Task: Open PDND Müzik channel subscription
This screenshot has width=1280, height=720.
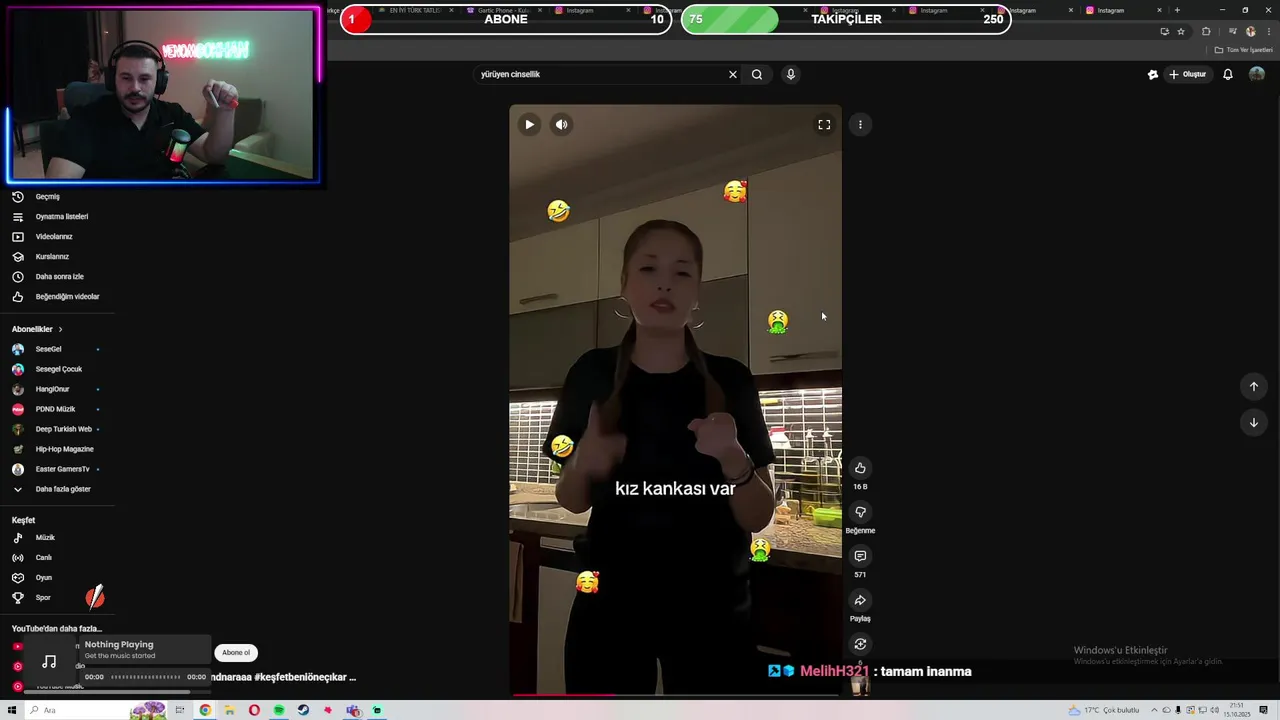Action: 57,409
